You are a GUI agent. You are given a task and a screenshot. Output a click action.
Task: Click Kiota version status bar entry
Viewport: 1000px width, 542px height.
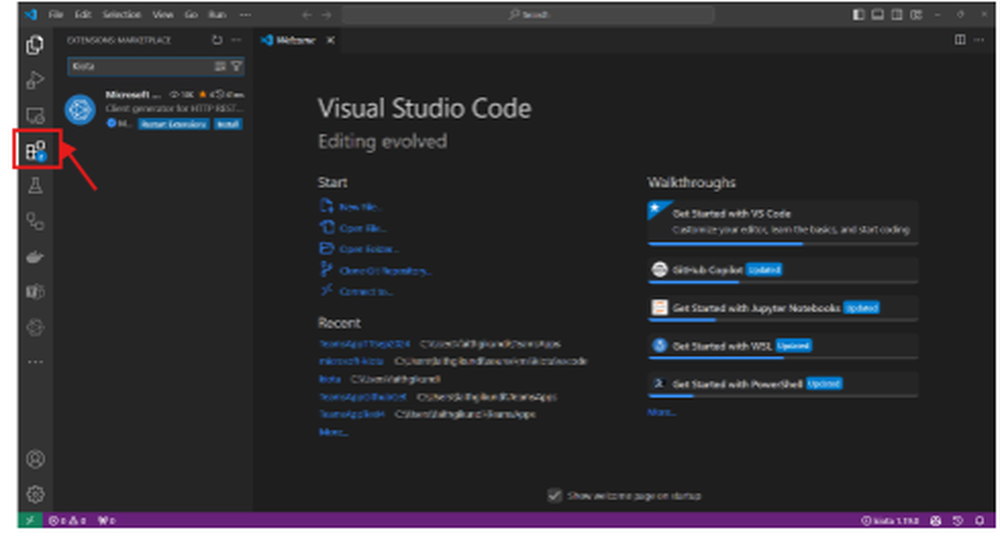point(890,521)
